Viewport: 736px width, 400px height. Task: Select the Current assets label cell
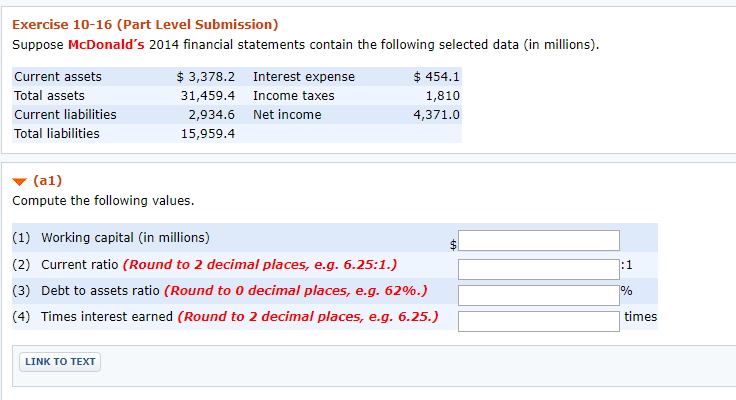point(57,77)
